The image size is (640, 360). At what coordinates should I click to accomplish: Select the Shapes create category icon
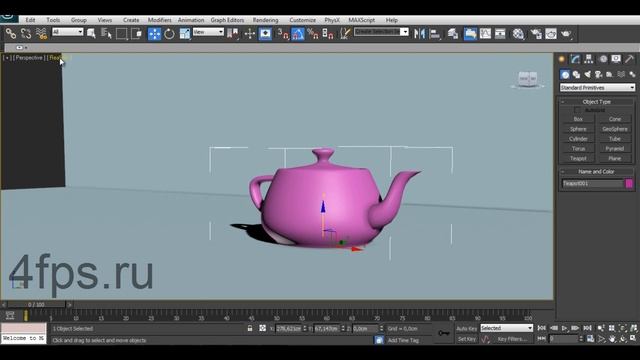(576, 74)
